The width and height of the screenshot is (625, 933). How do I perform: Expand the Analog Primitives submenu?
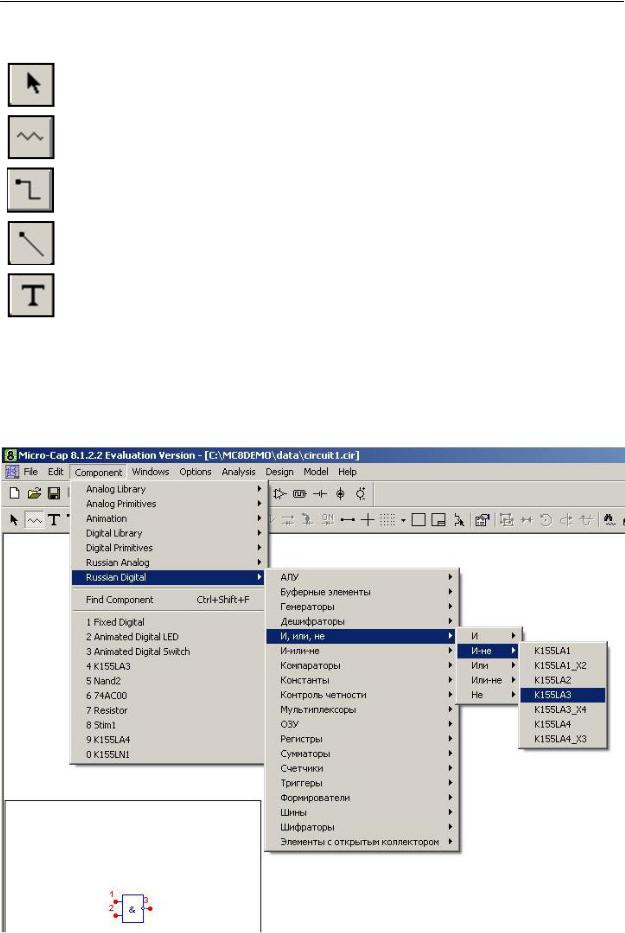[167, 503]
